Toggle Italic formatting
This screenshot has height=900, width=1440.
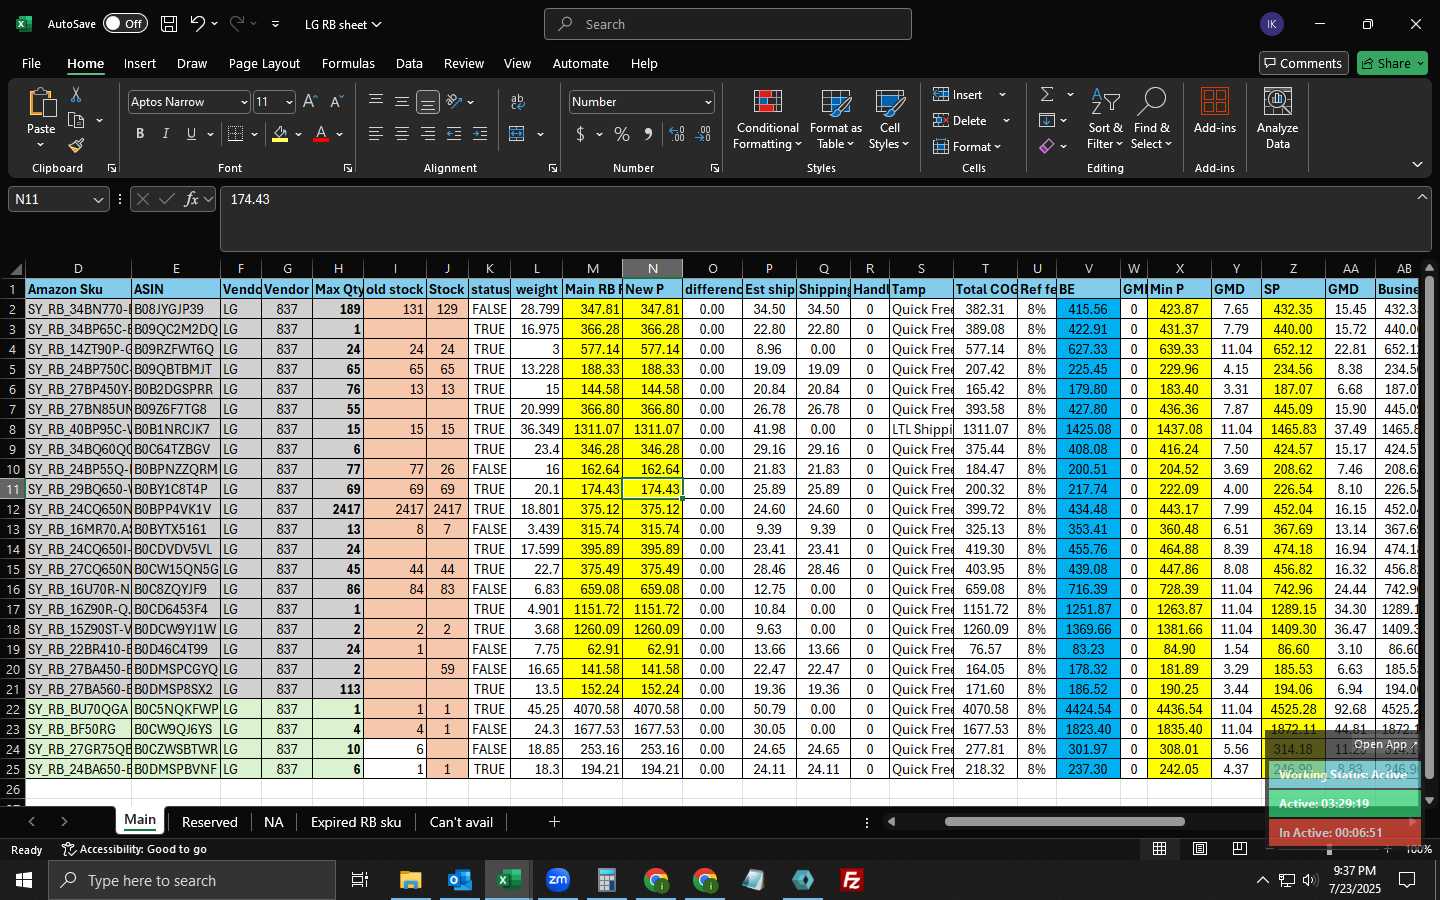click(x=166, y=134)
